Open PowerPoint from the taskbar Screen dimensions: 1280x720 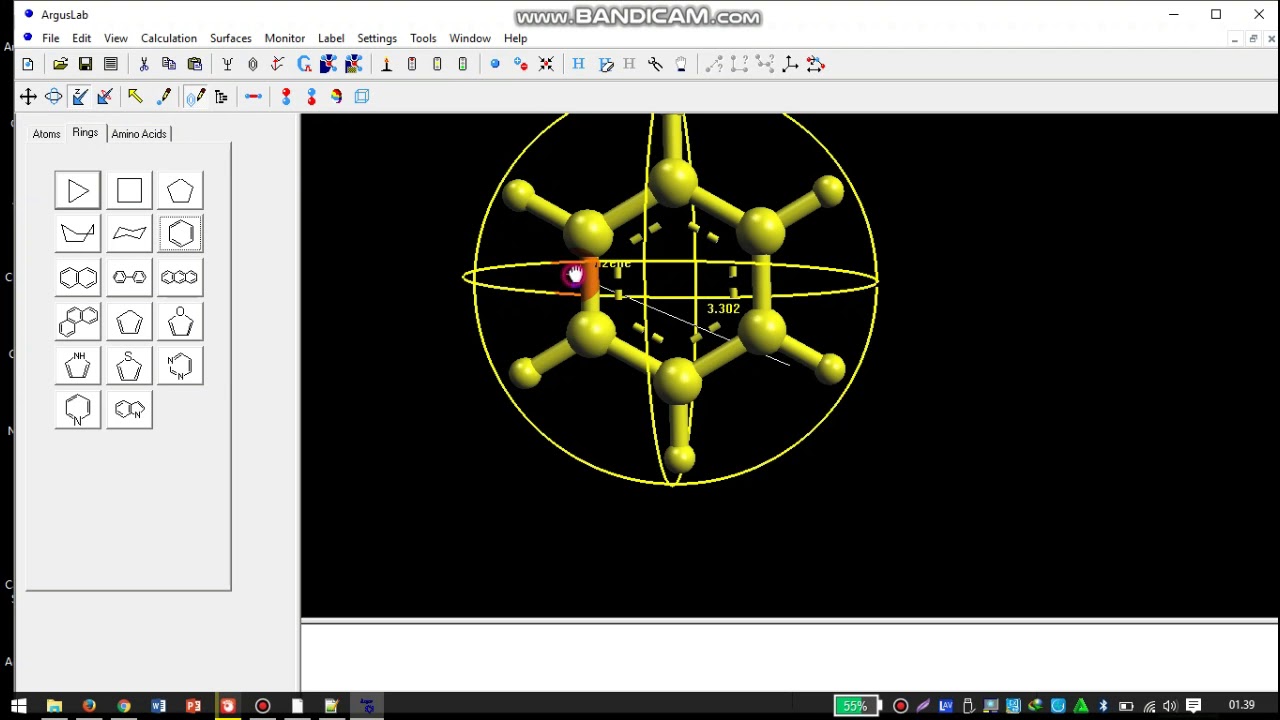(x=193, y=706)
